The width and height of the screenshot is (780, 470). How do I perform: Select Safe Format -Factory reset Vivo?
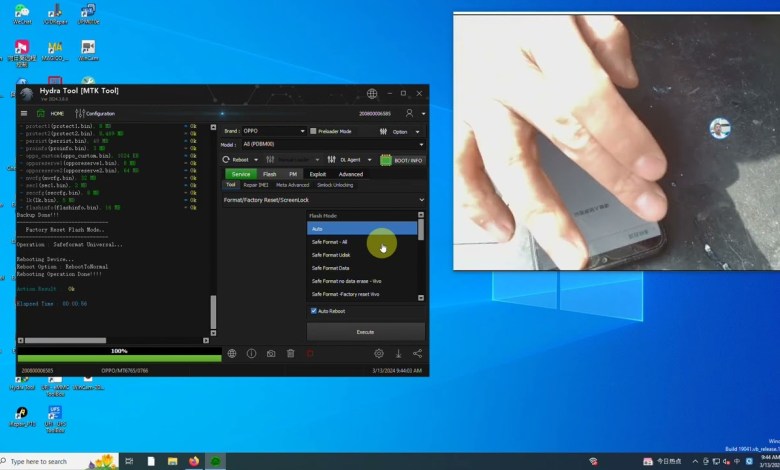pyautogui.click(x=362, y=294)
